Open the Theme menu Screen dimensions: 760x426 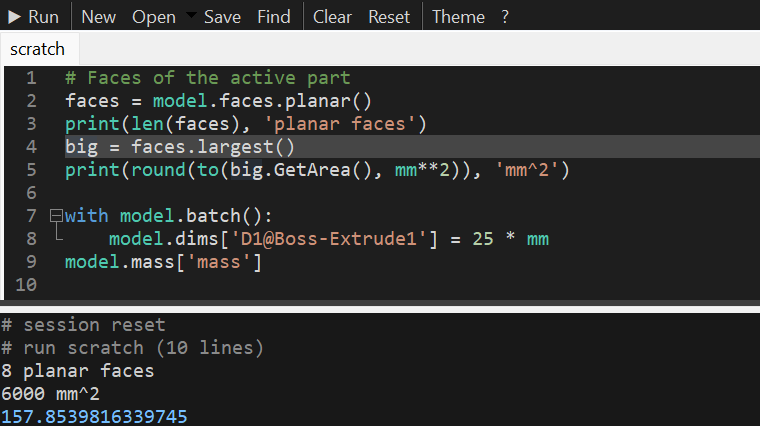(x=458, y=17)
